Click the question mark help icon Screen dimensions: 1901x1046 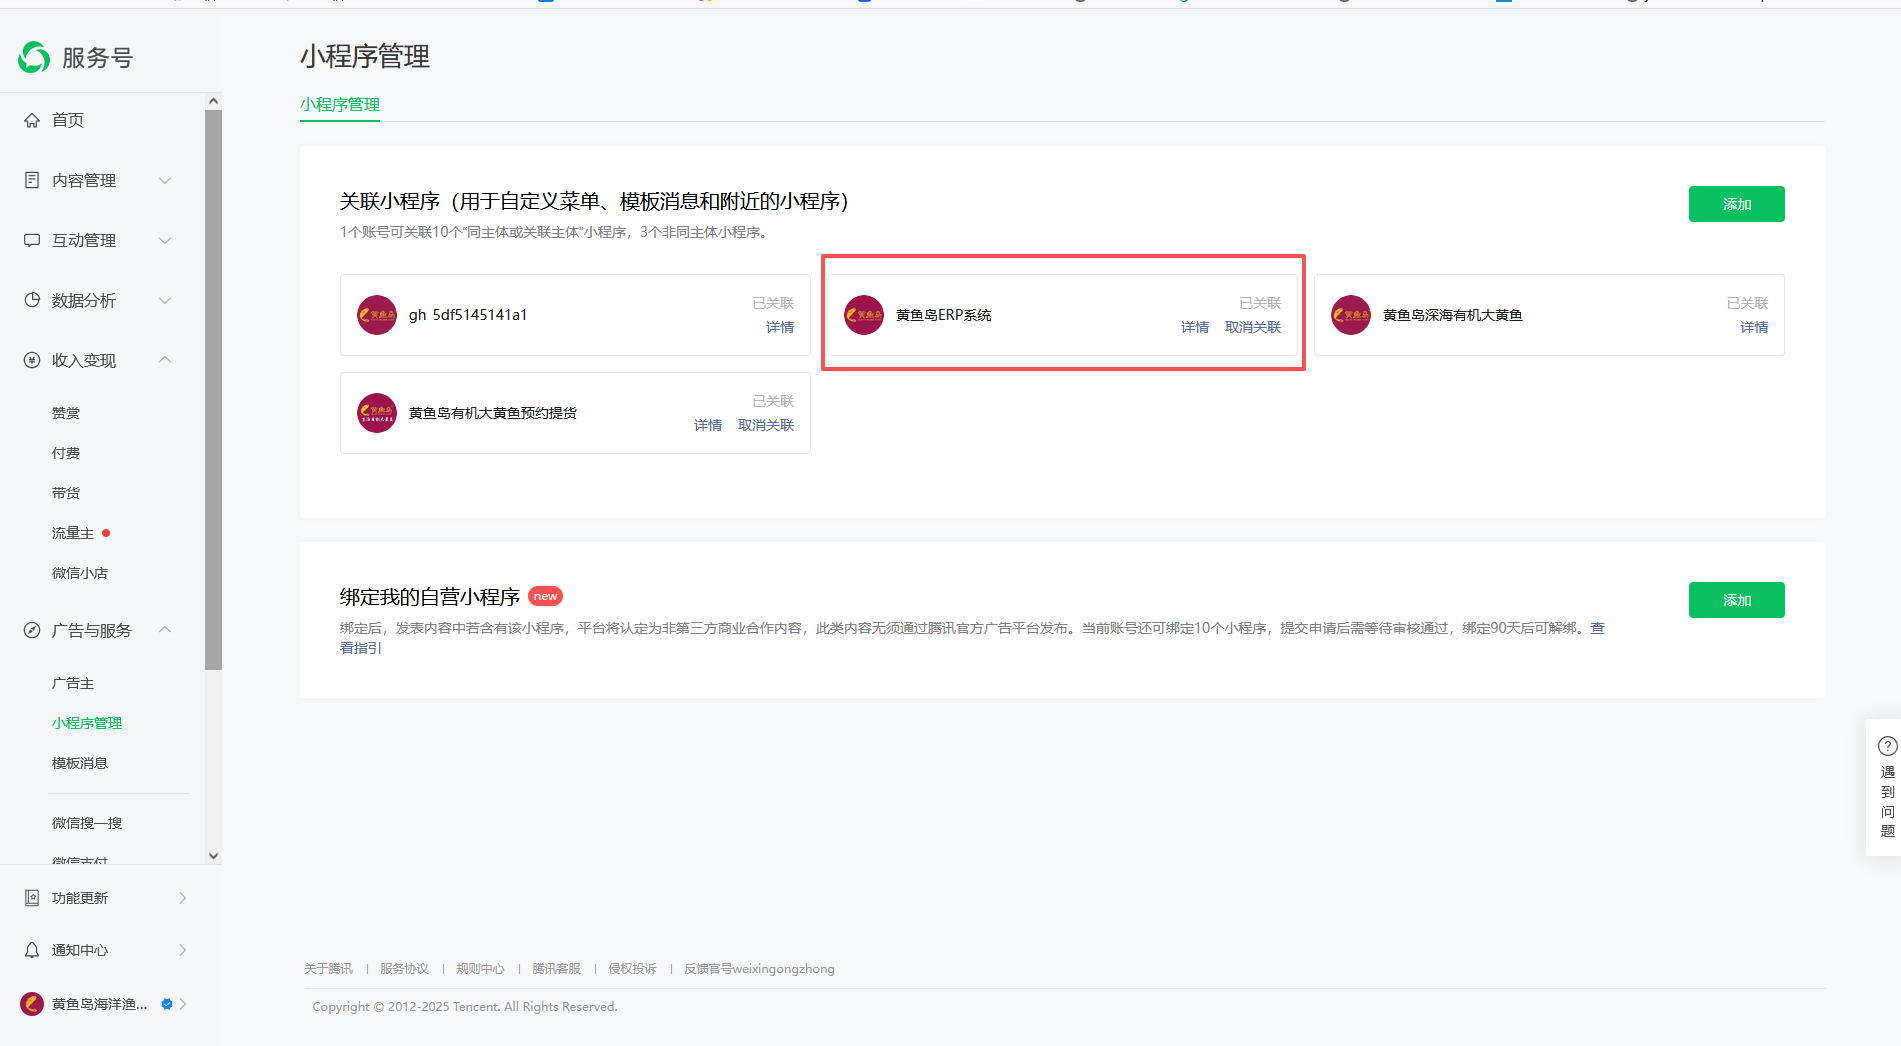pos(1888,746)
